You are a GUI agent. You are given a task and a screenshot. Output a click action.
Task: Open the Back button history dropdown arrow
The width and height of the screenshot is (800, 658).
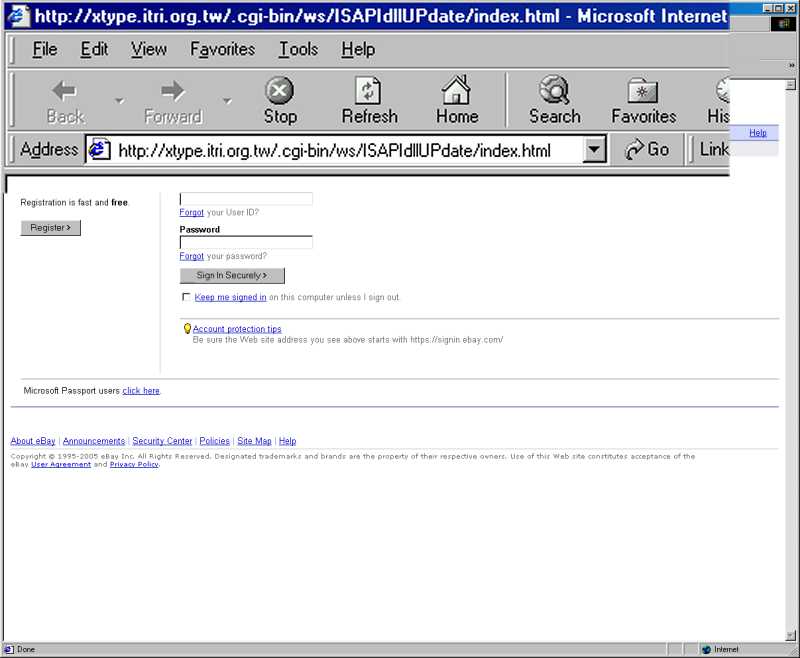(119, 101)
